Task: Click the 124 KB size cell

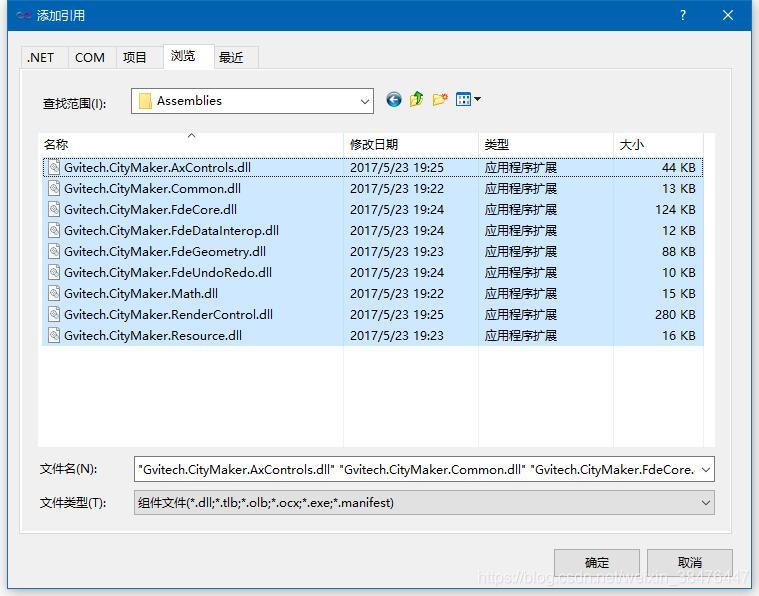Action: (675, 210)
